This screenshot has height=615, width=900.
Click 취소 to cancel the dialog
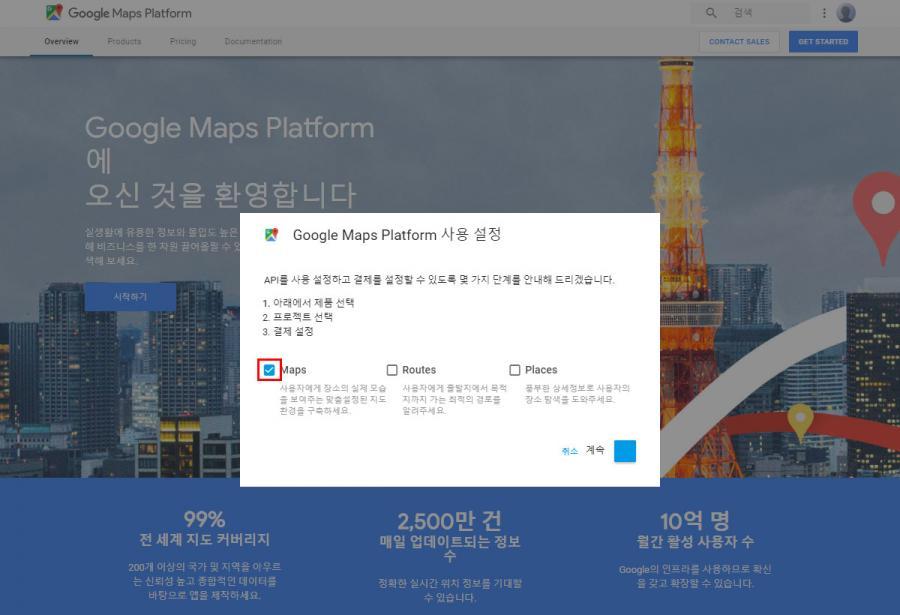pyautogui.click(x=569, y=451)
